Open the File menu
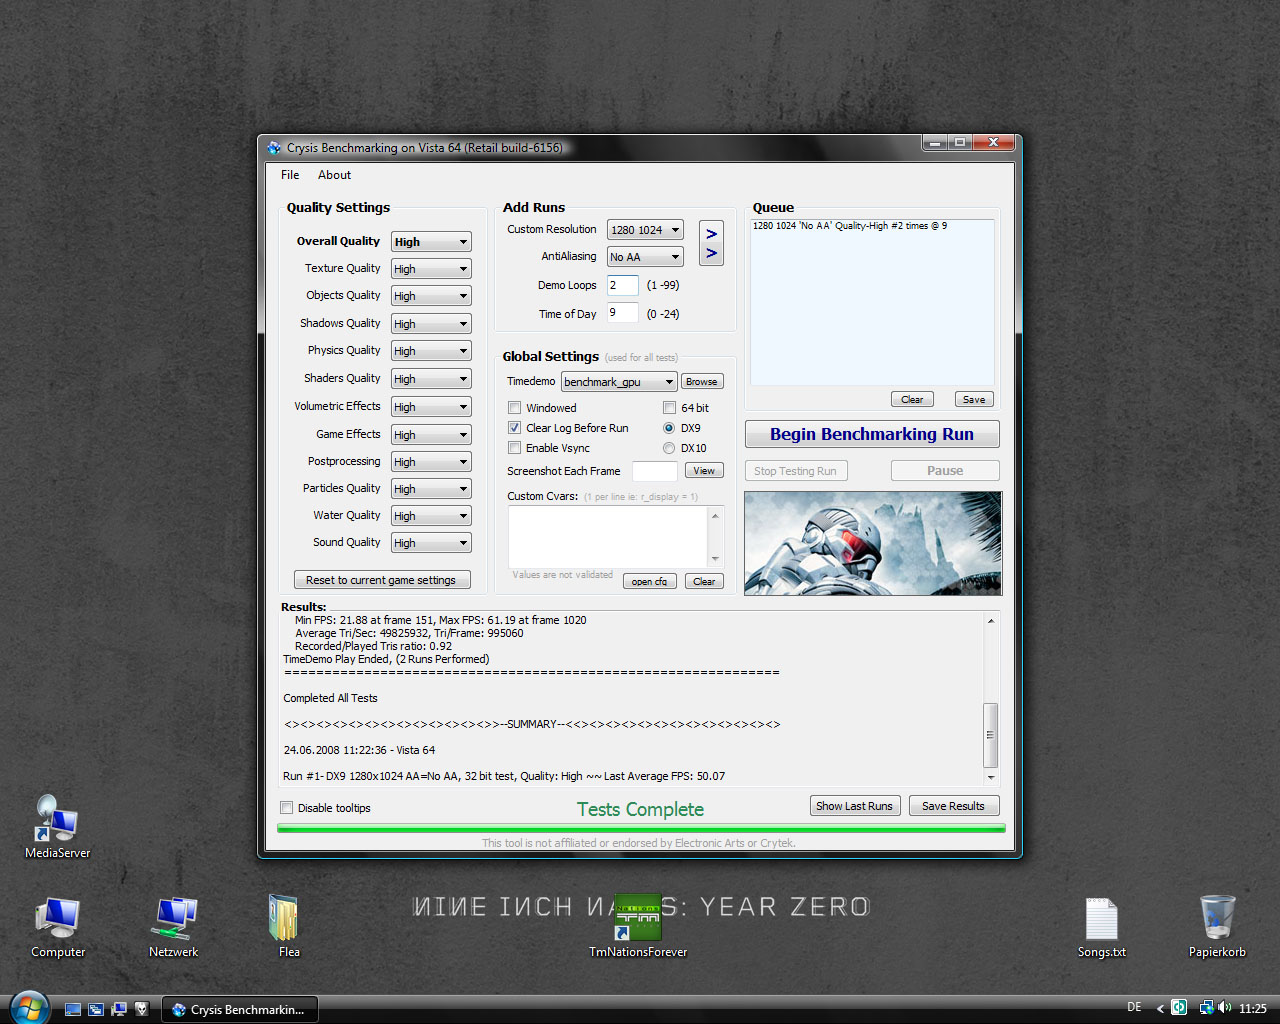Viewport: 1280px width, 1024px height. (290, 175)
